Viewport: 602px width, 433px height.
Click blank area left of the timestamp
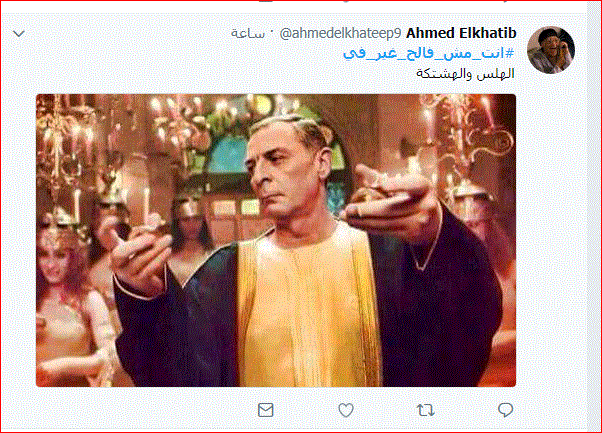(x=127, y=34)
